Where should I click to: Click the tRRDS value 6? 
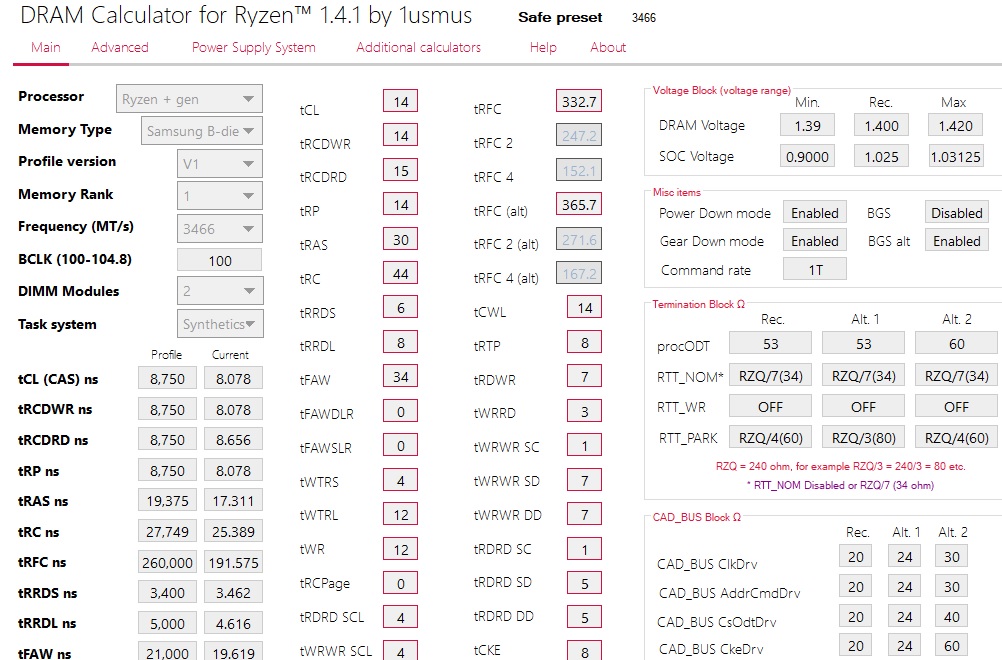point(401,307)
